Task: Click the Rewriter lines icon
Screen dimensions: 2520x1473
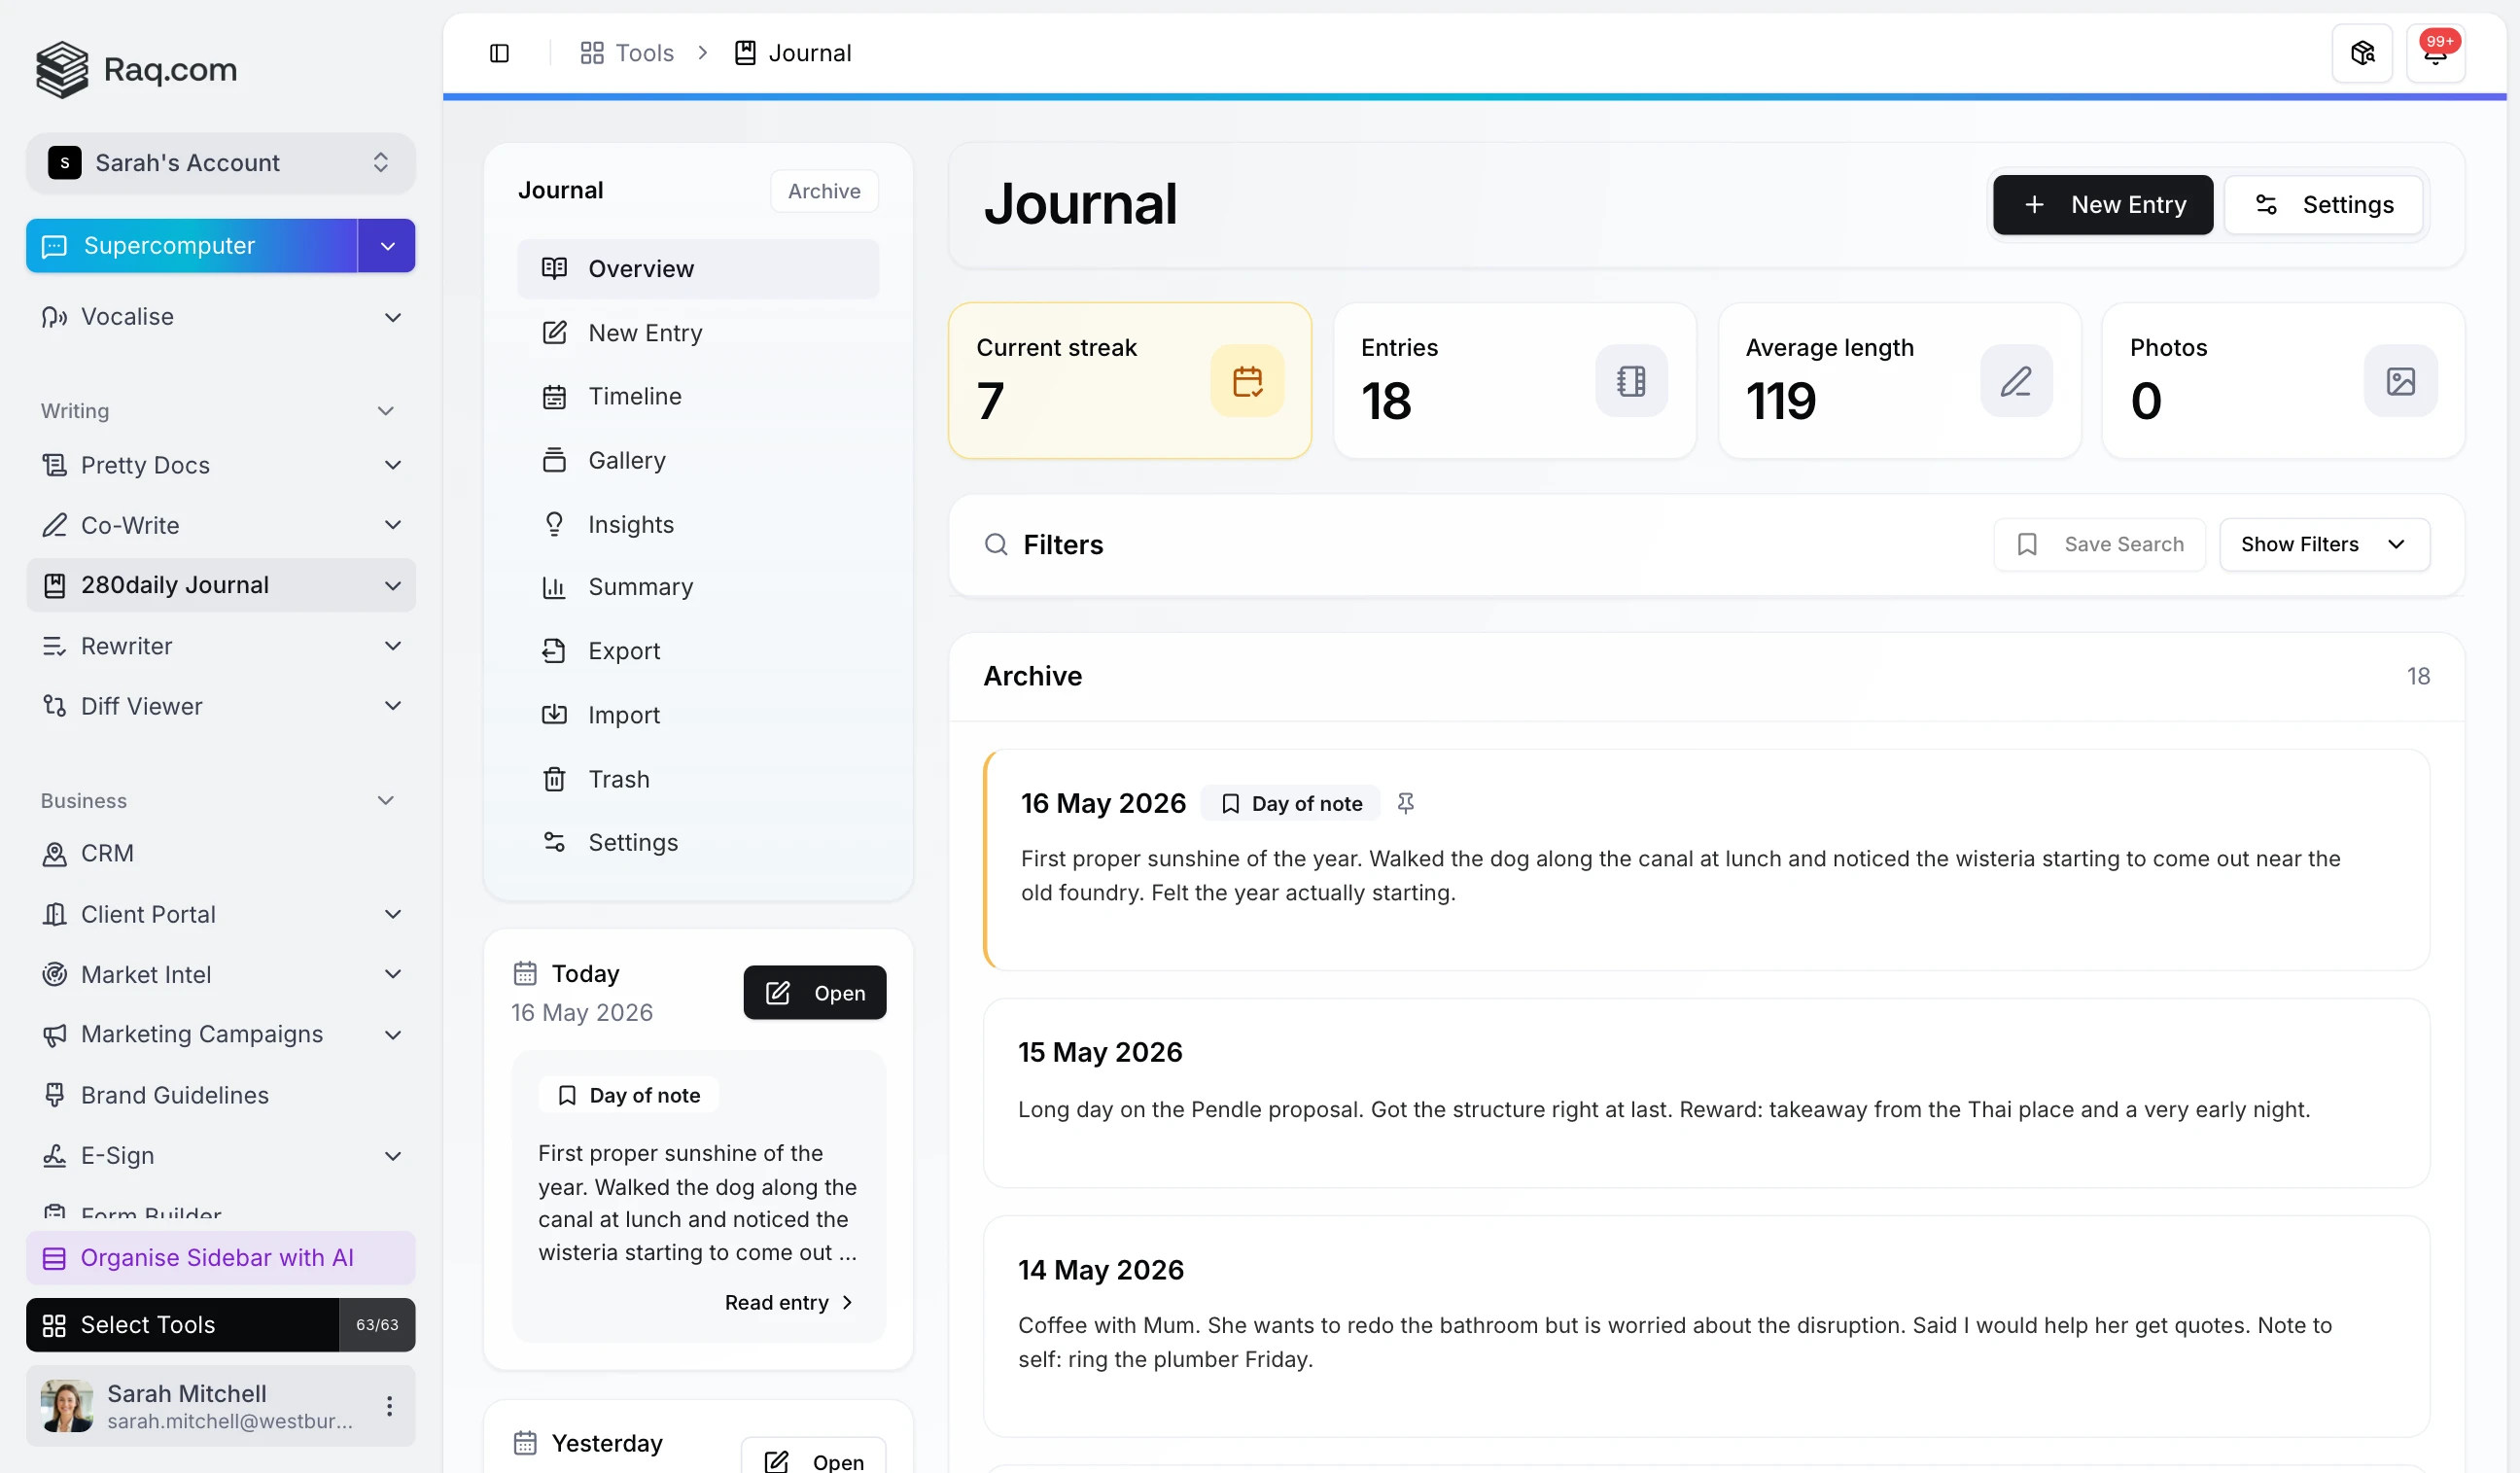Action: (x=54, y=646)
